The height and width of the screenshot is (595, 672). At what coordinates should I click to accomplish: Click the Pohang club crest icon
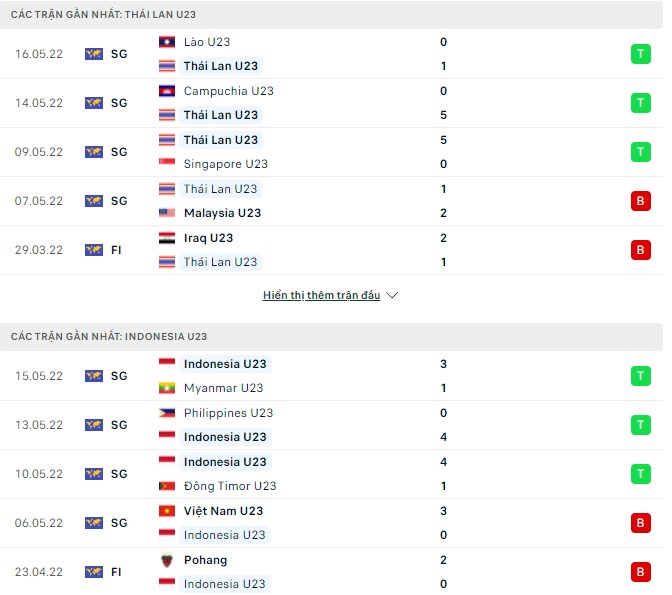[168, 560]
